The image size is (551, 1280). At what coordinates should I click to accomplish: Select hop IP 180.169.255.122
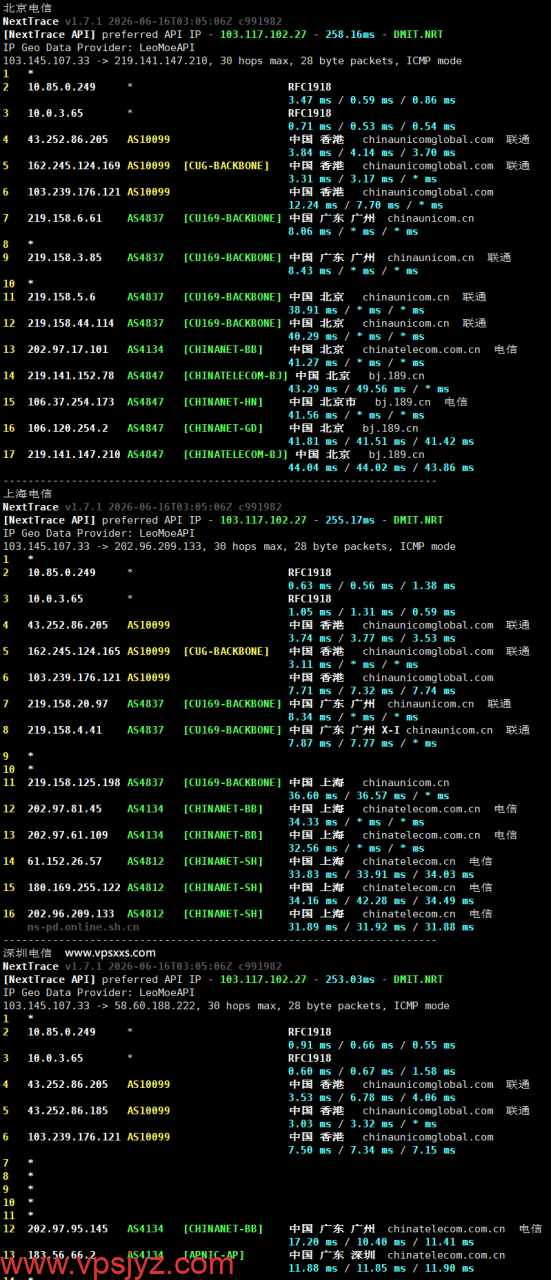pos(74,887)
